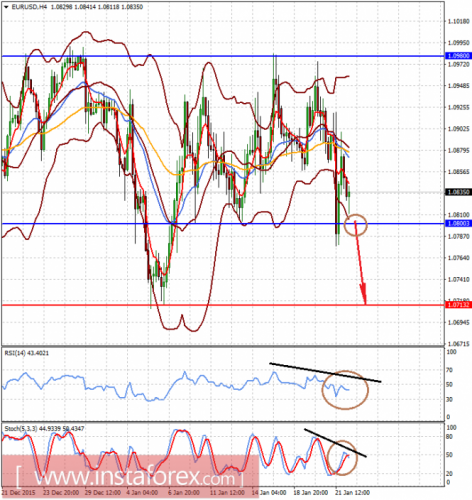The height and width of the screenshot is (500, 472).
Task: Select the RSI axis value 30
Action: (449, 399)
